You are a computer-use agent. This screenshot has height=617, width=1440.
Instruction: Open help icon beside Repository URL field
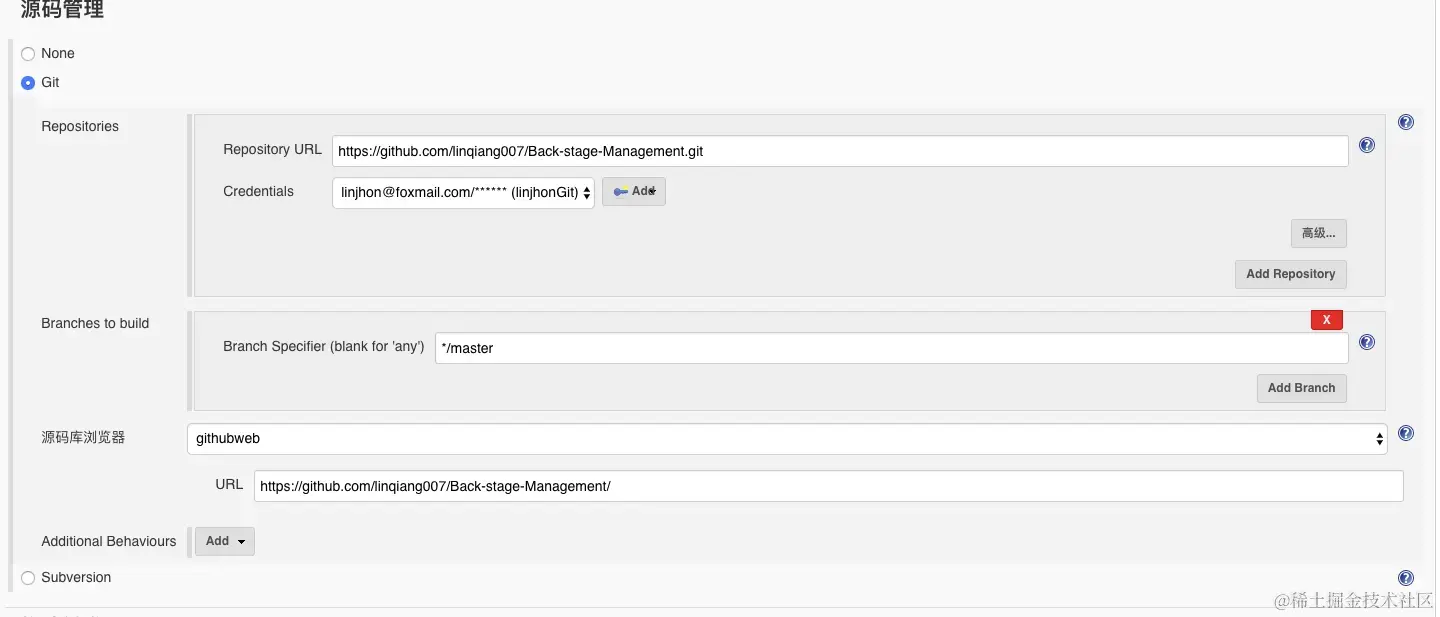[1367, 145]
